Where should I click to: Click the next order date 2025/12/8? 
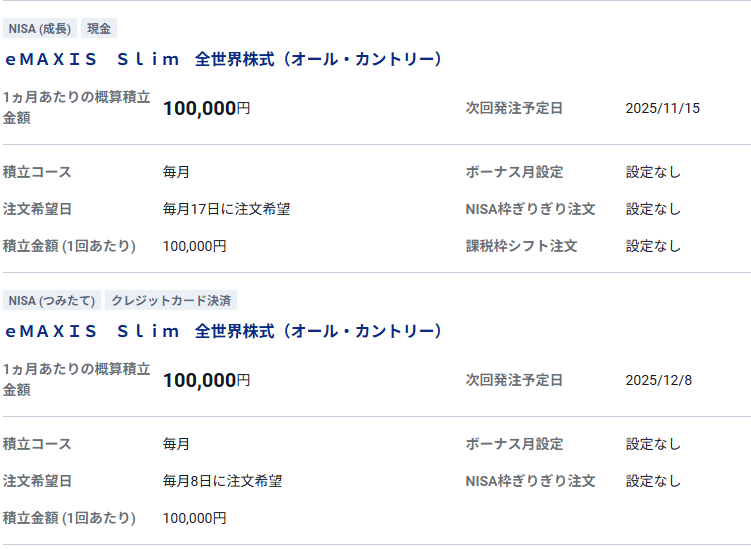(658, 380)
